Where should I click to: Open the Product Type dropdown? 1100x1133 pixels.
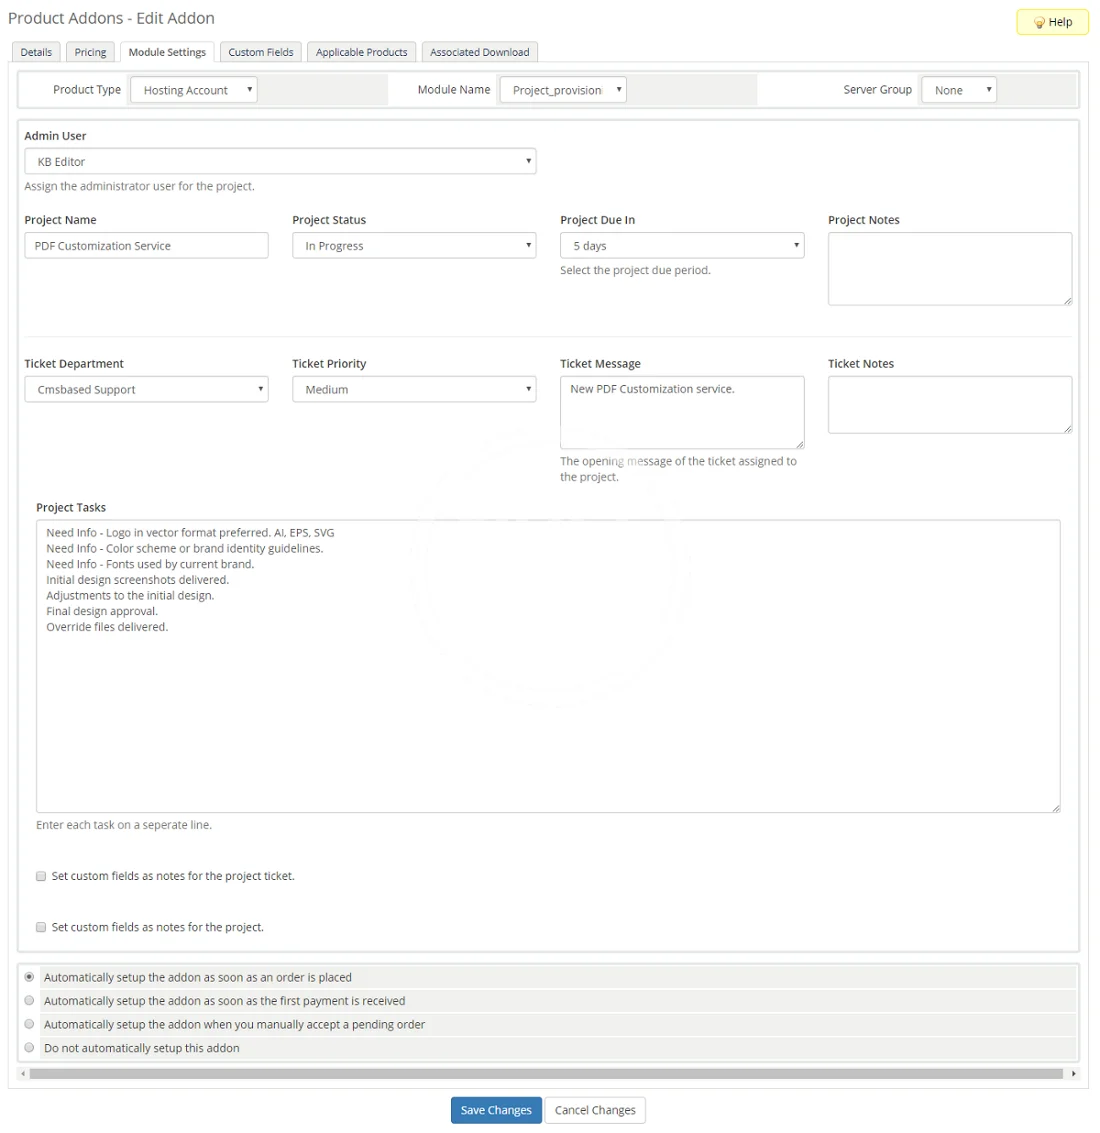[194, 90]
